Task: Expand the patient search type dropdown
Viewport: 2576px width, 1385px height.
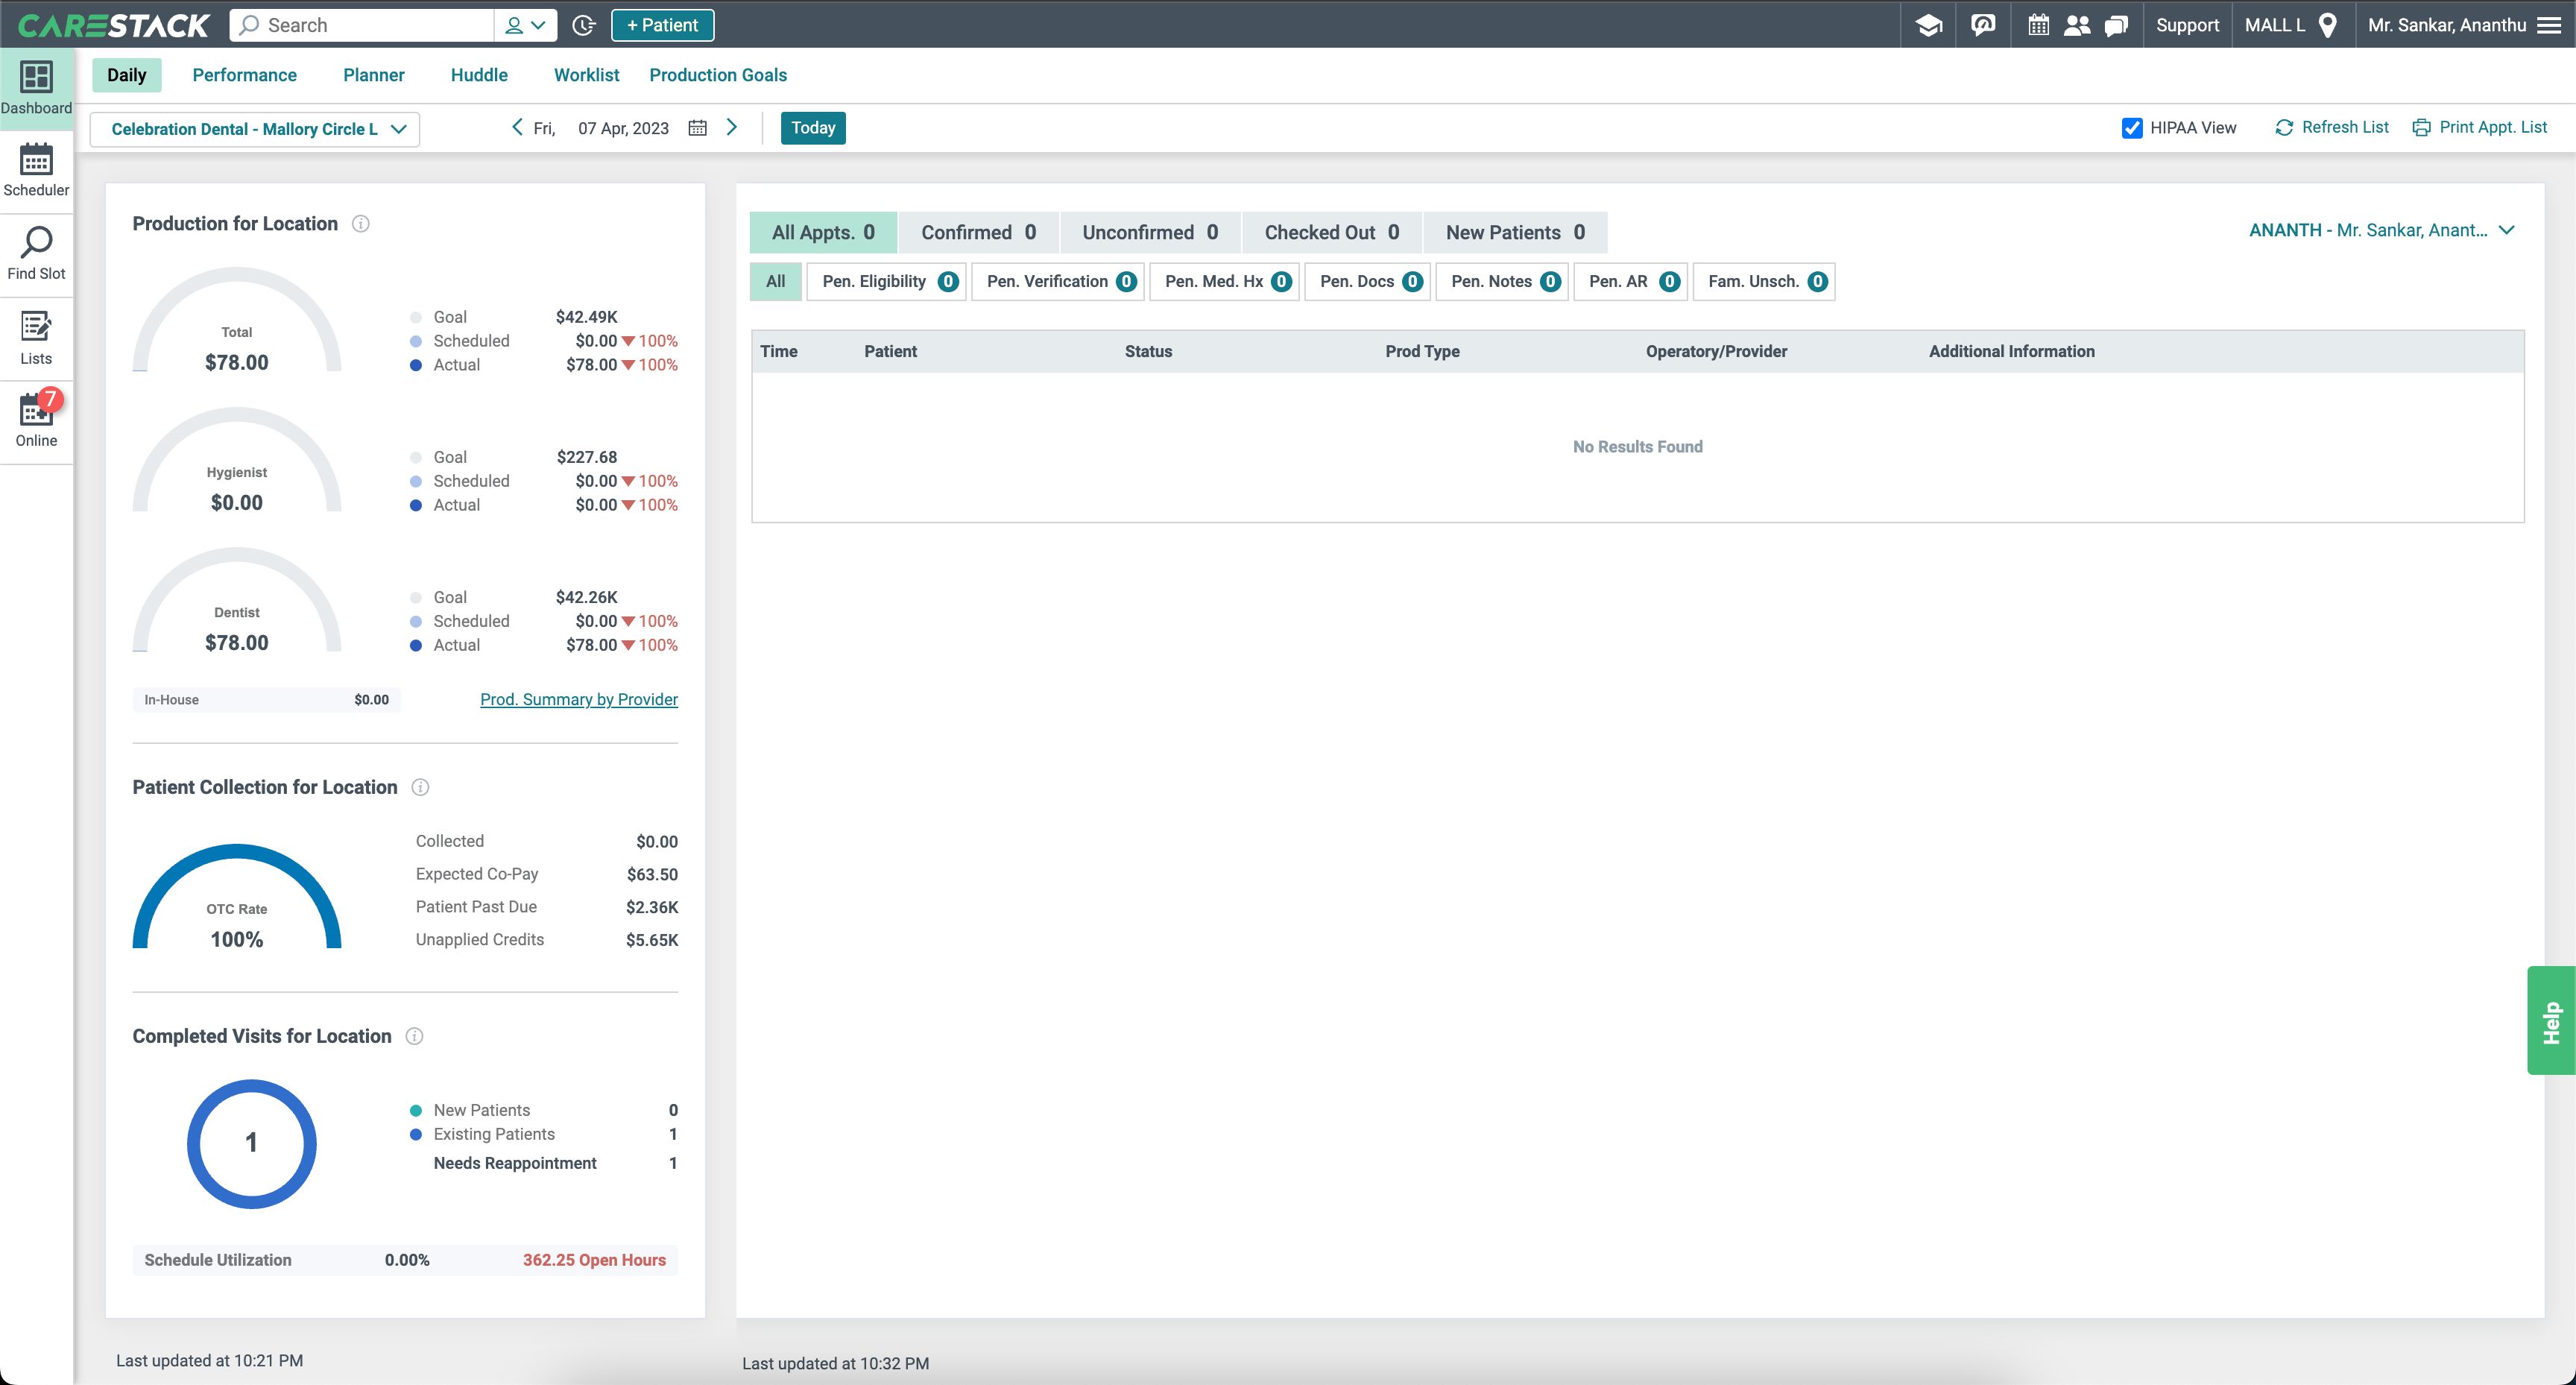Action: (525, 25)
